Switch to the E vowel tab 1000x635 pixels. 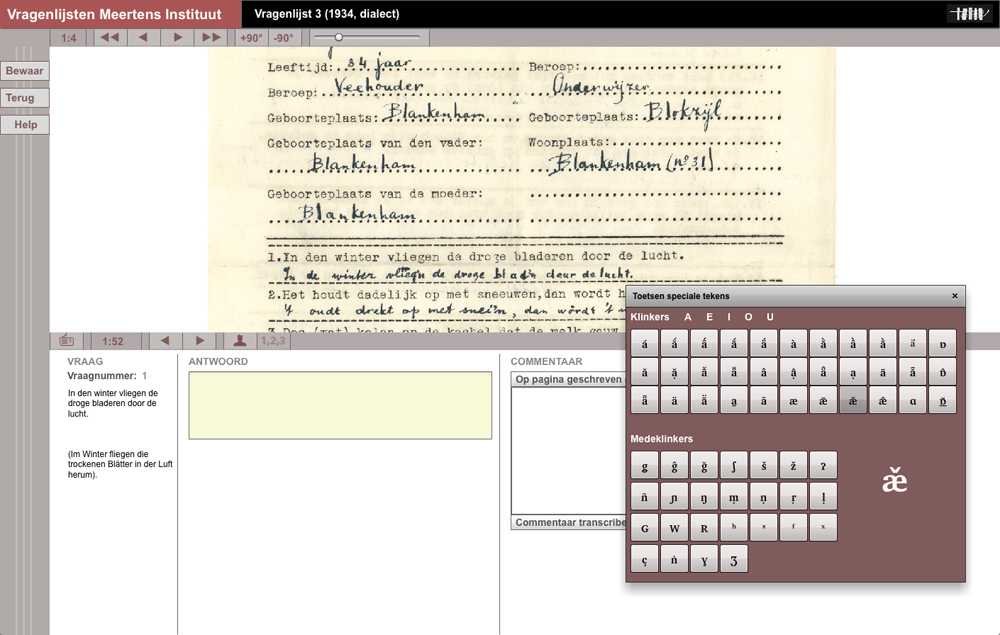[x=710, y=317]
